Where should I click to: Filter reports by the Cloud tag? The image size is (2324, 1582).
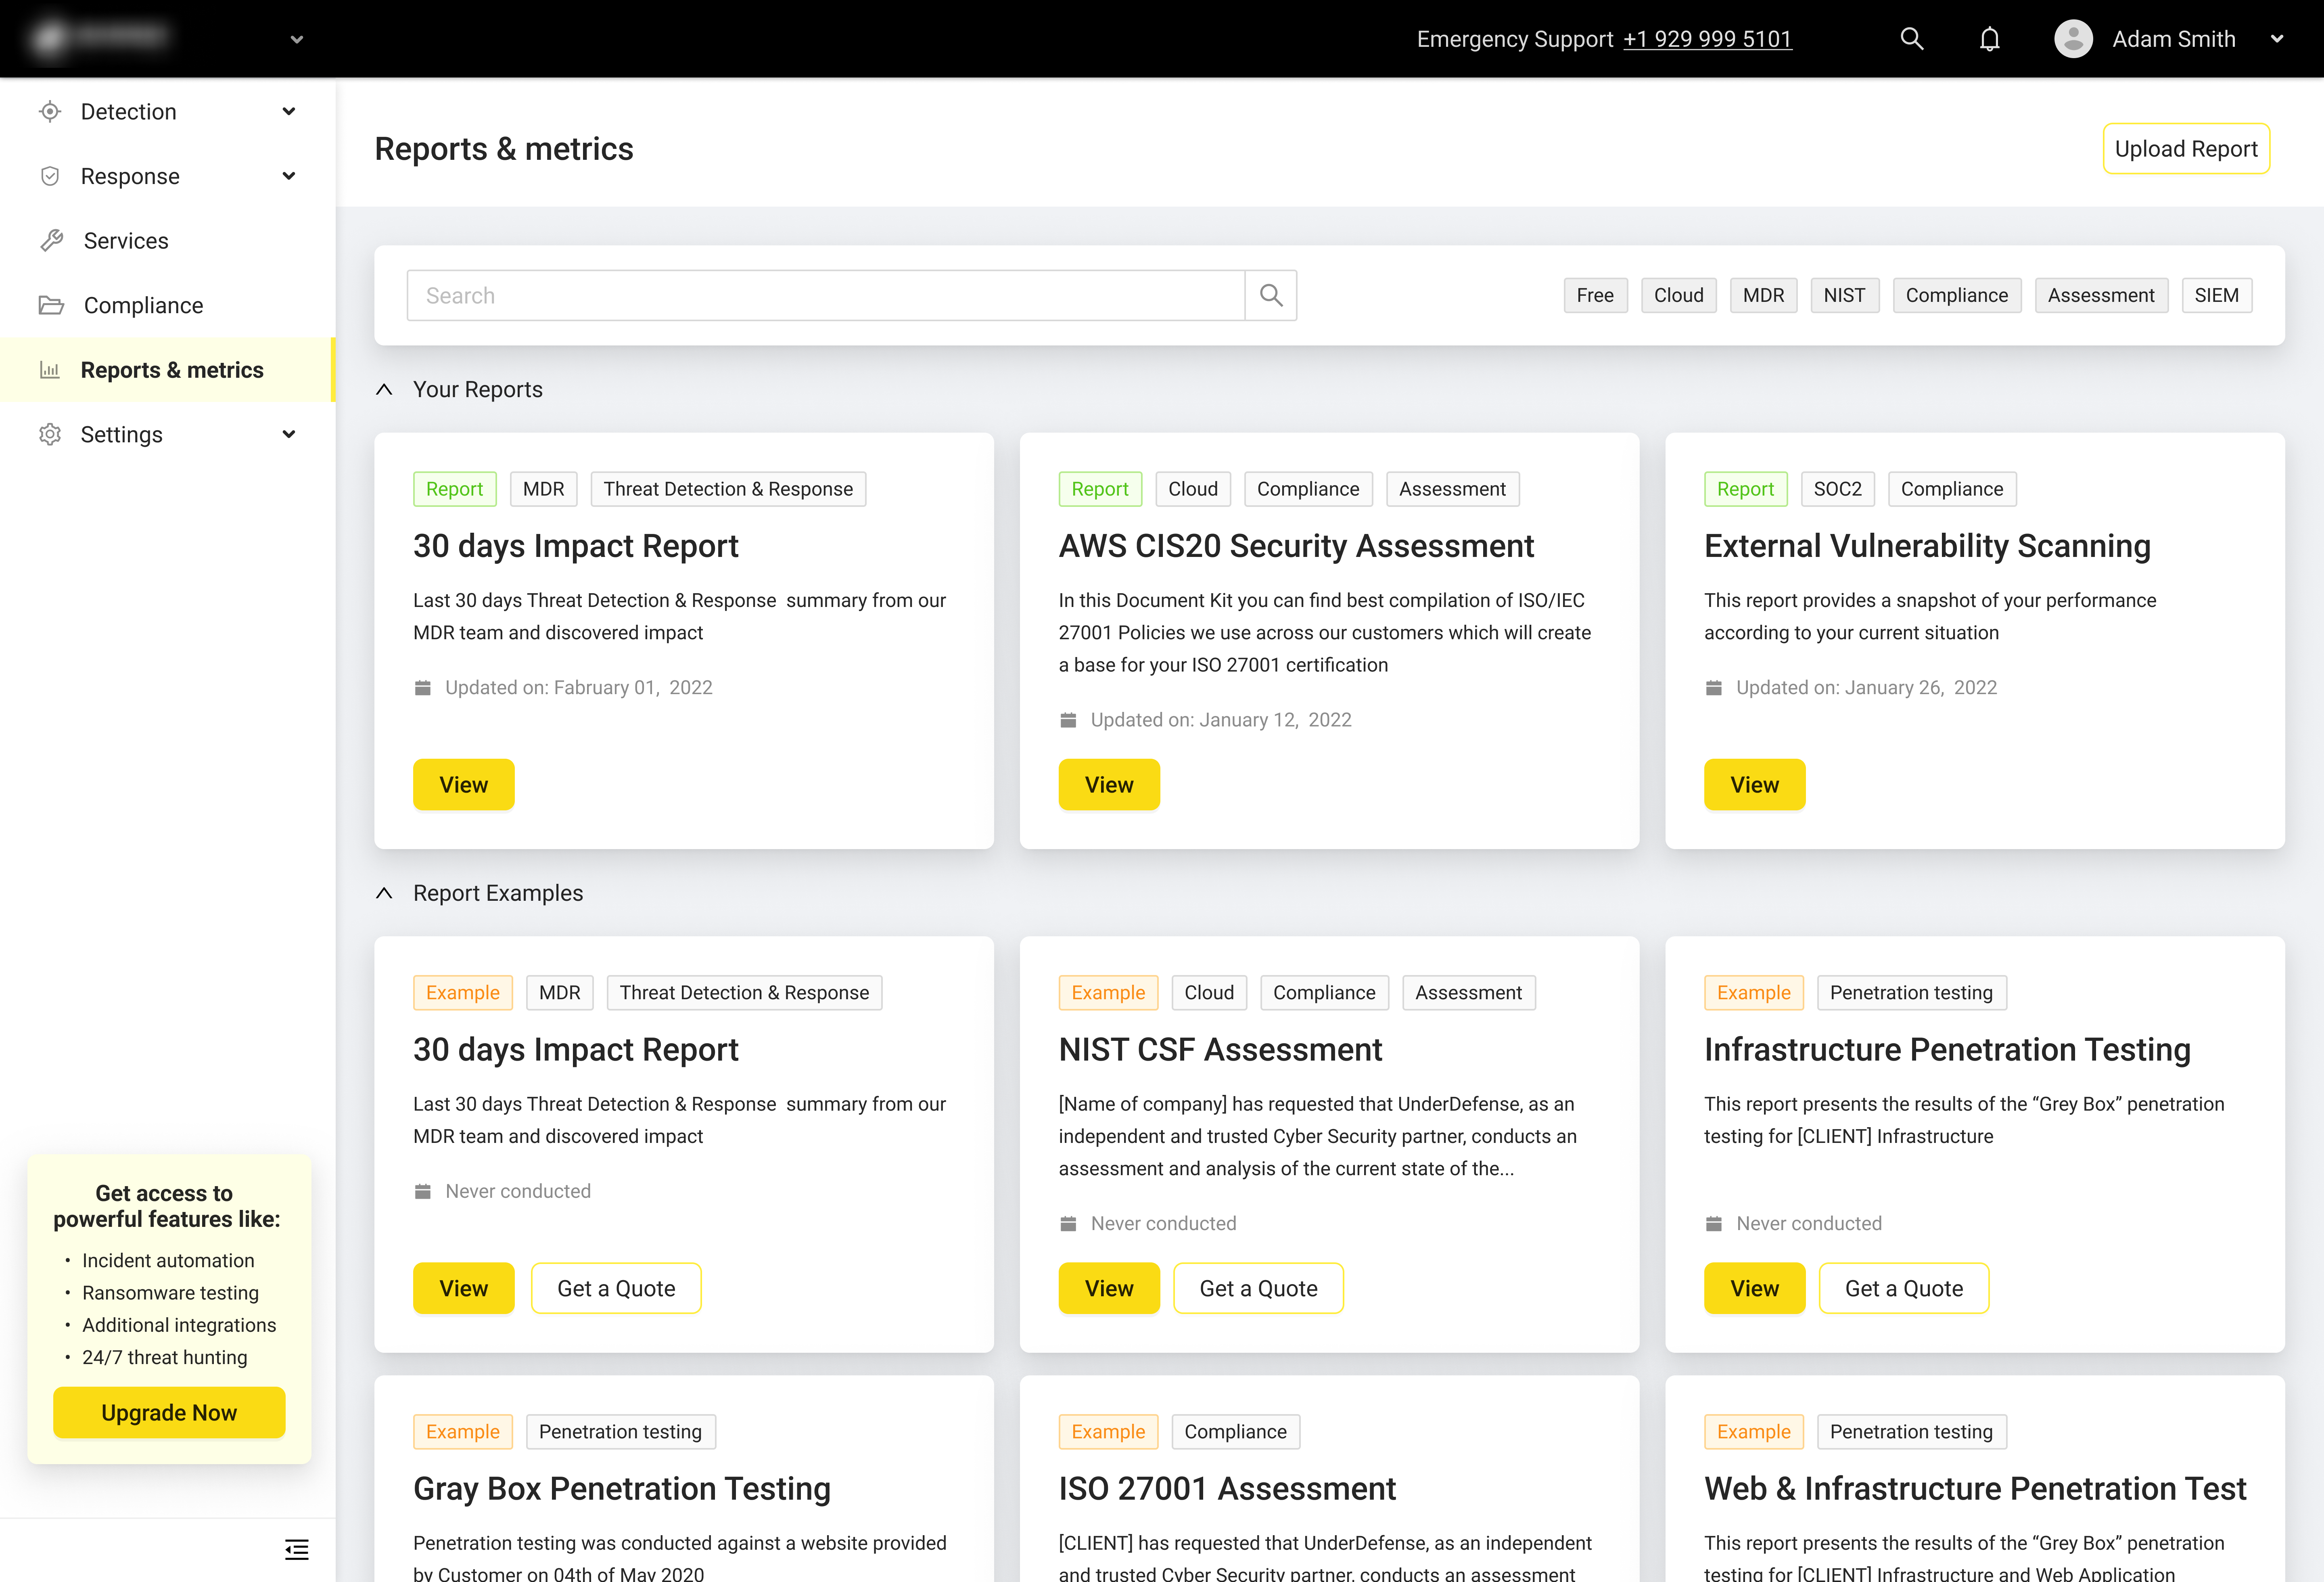tap(1678, 295)
